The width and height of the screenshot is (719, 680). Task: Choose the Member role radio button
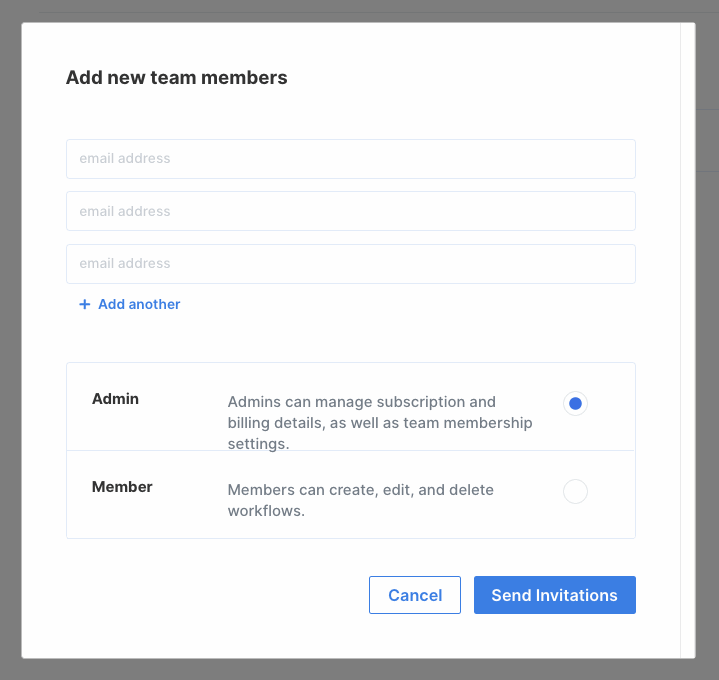(575, 492)
